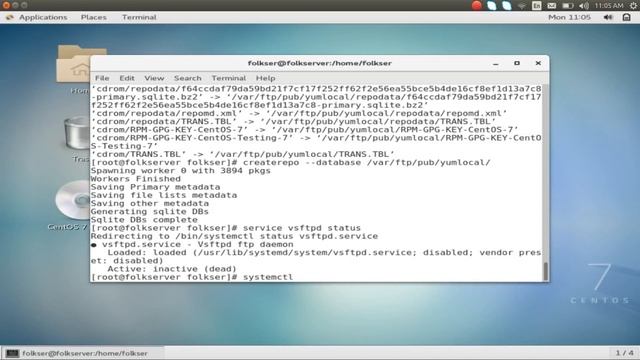Open the battery indicator
This screenshot has width=640, height=360.
pos(568,6)
